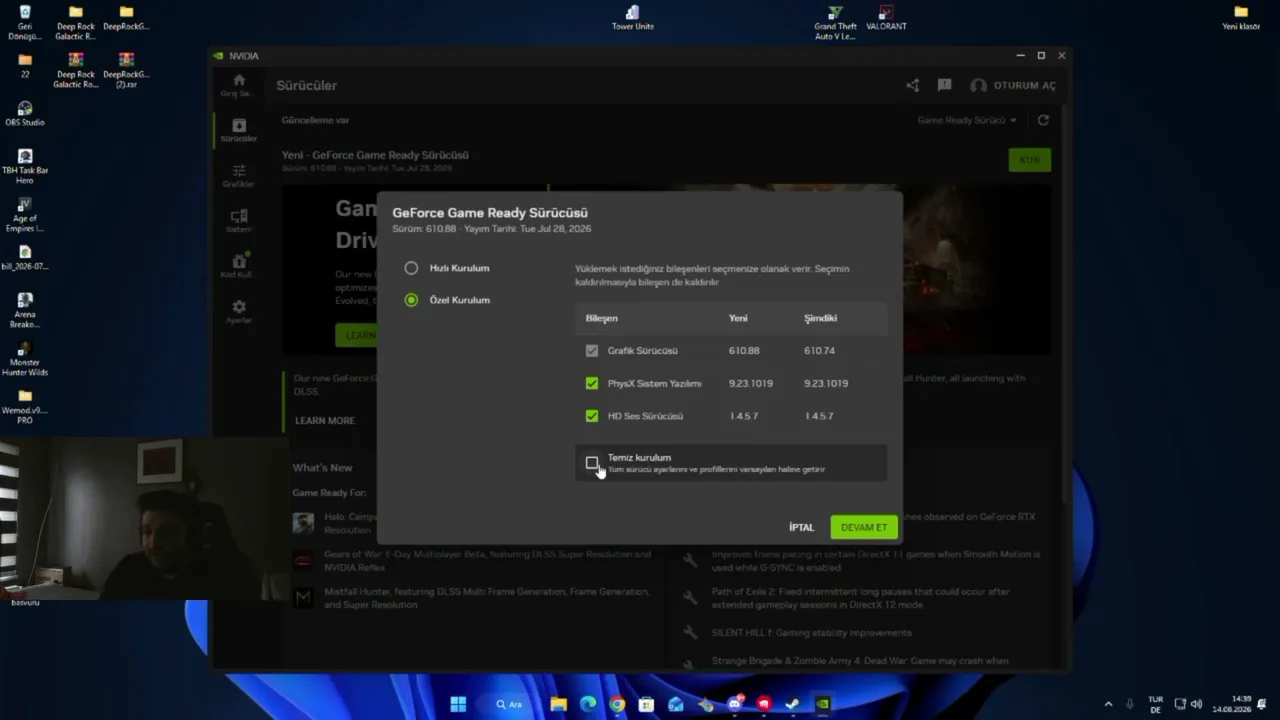
Task: Expand the Game Ready Sürücü dropdown
Action: click(967, 120)
